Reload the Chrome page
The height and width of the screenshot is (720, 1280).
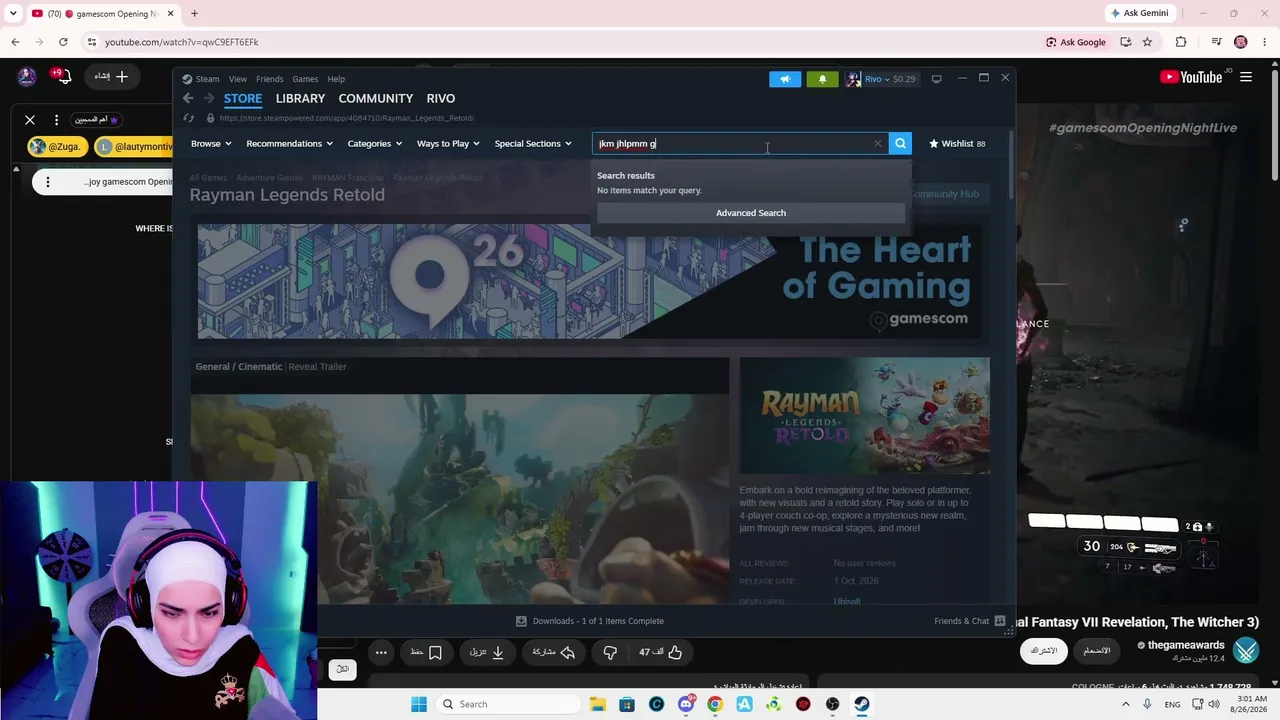63,42
